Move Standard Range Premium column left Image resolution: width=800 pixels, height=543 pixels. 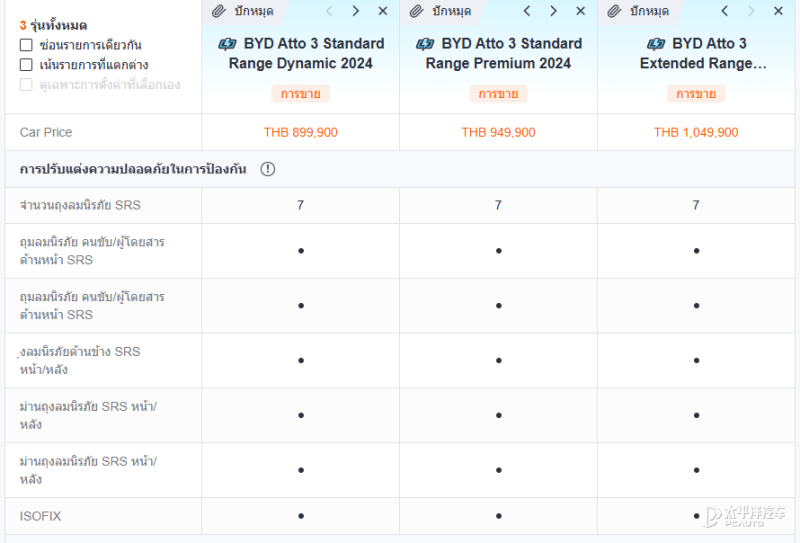click(527, 11)
